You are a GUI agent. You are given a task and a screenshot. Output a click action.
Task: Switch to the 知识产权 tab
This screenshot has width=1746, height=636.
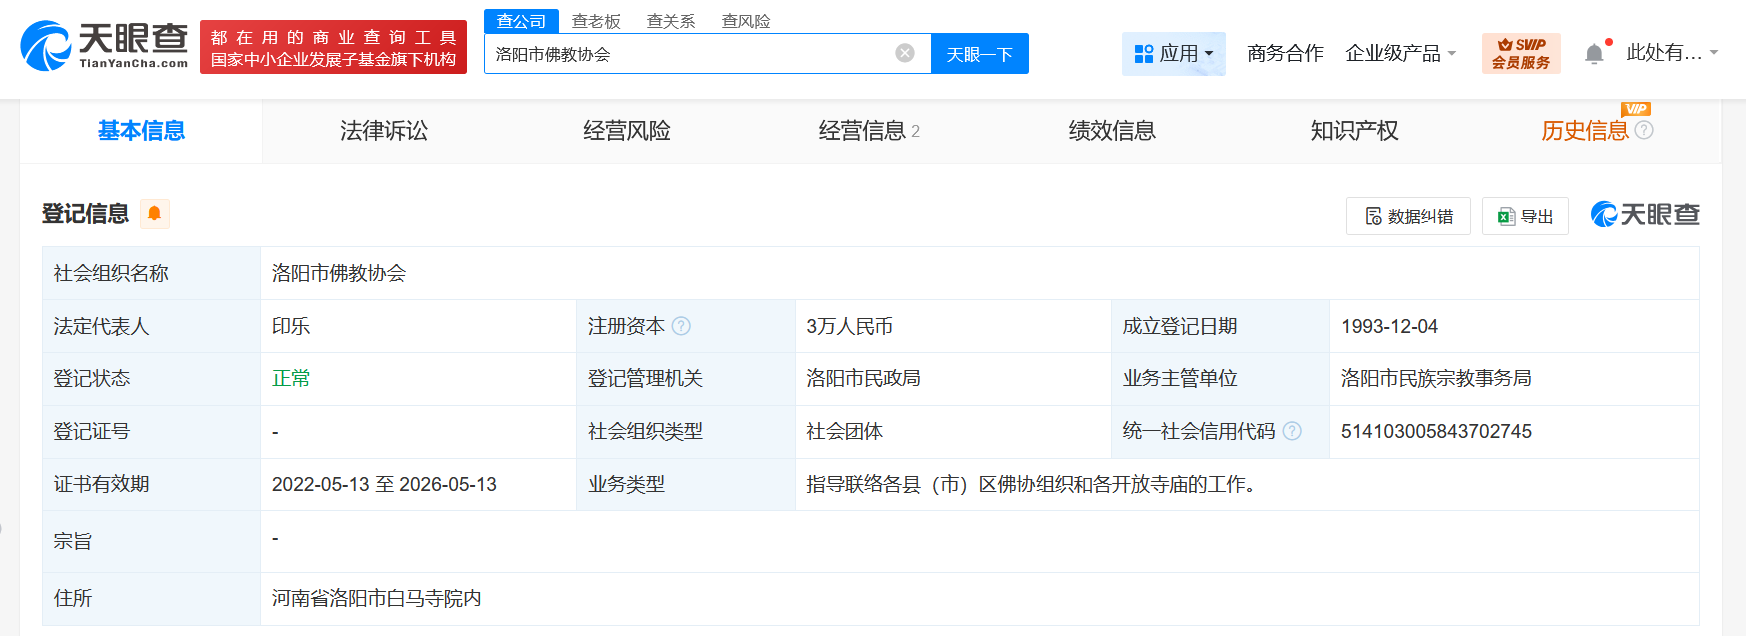(x=1355, y=131)
